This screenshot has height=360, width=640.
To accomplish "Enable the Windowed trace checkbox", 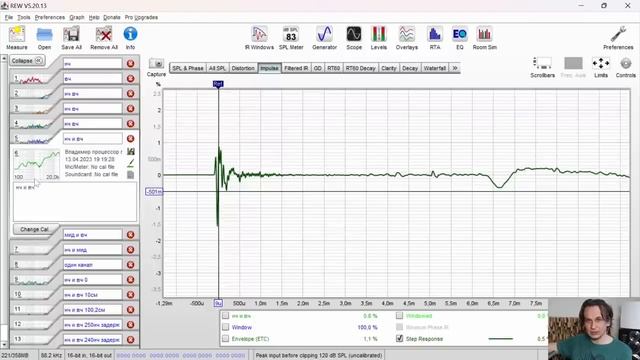I will [400, 316].
